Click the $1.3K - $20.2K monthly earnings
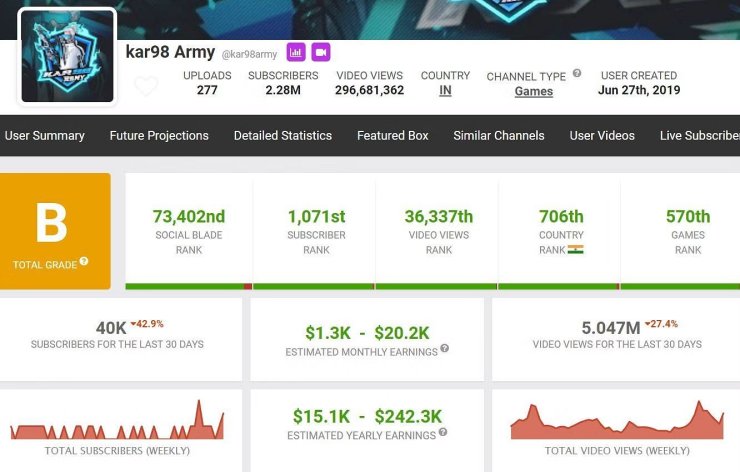The height and width of the screenshot is (472, 740). coord(367,333)
